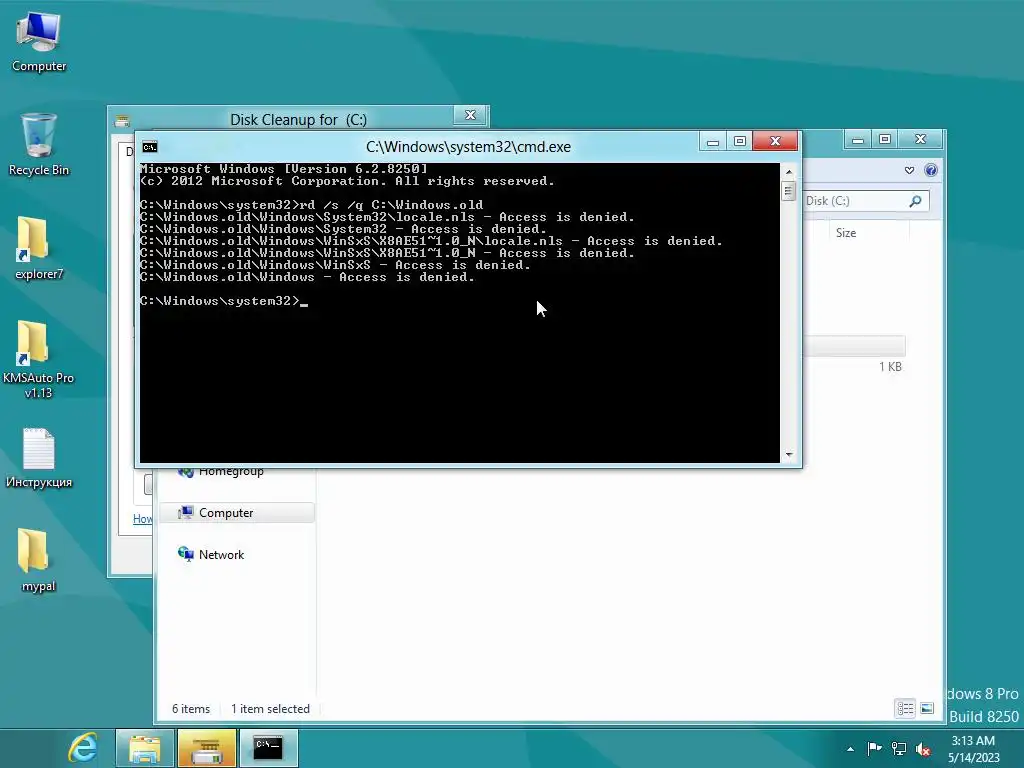This screenshot has width=1024, height=768.
Task: Click the '6 items' status text
Action: coord(191,709)
